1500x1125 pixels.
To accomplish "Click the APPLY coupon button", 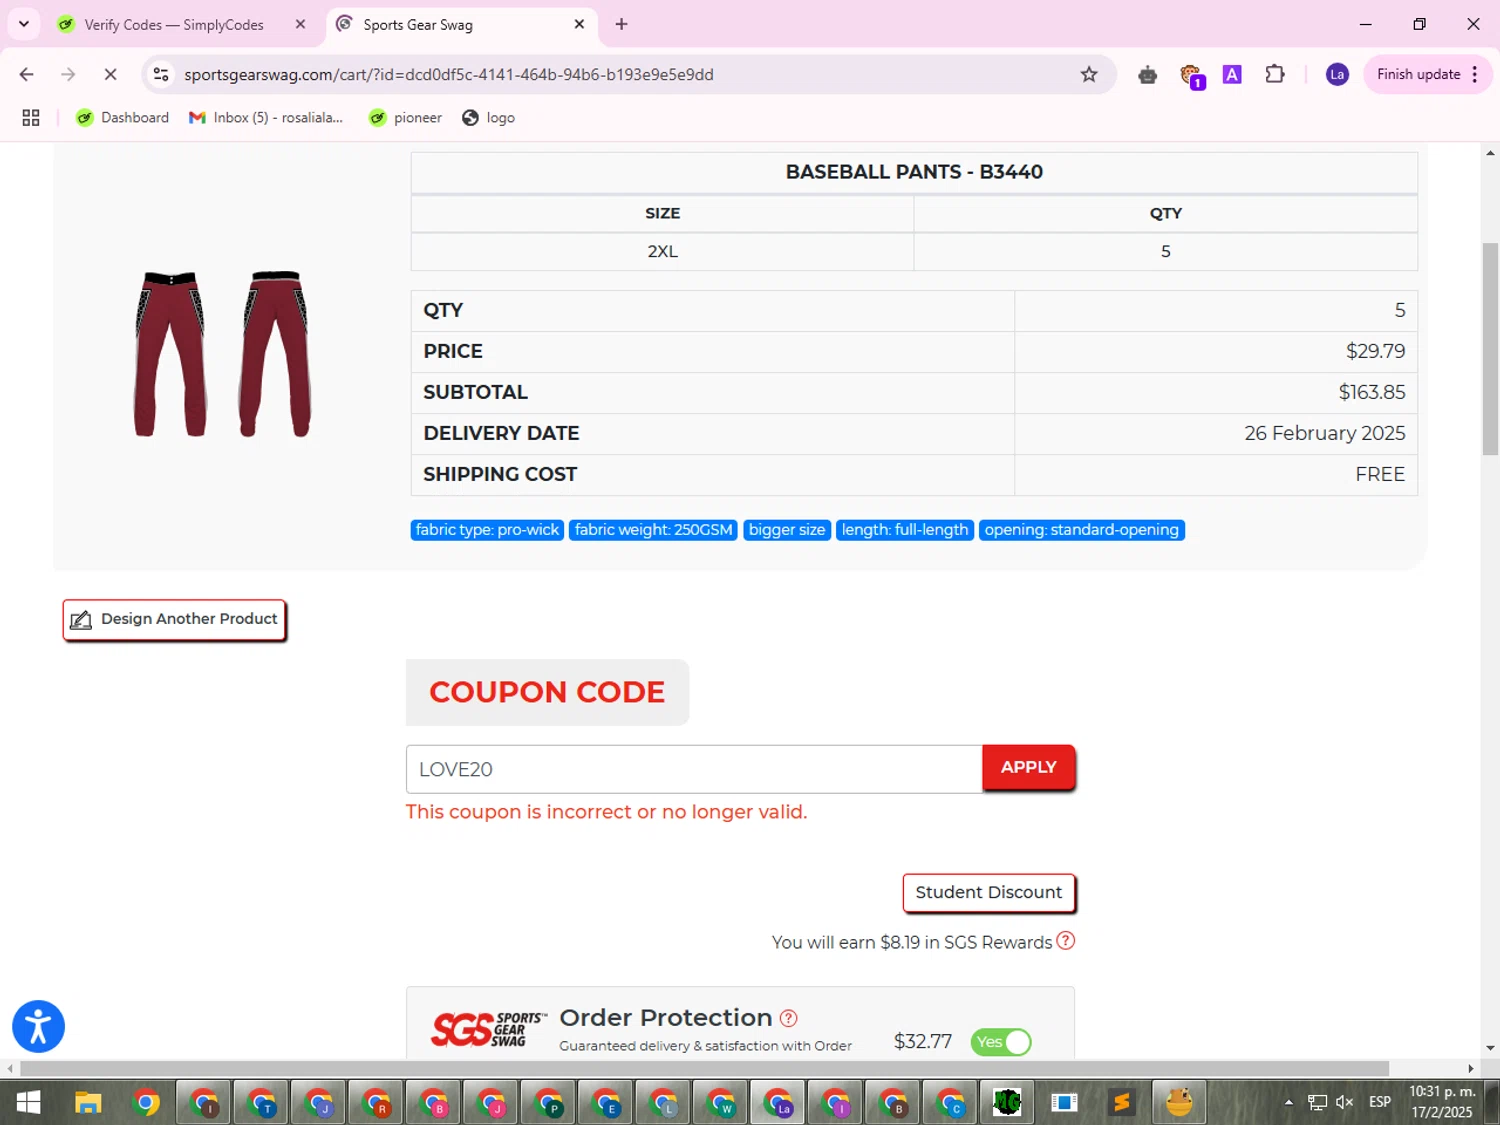I will click(1029, 767).
